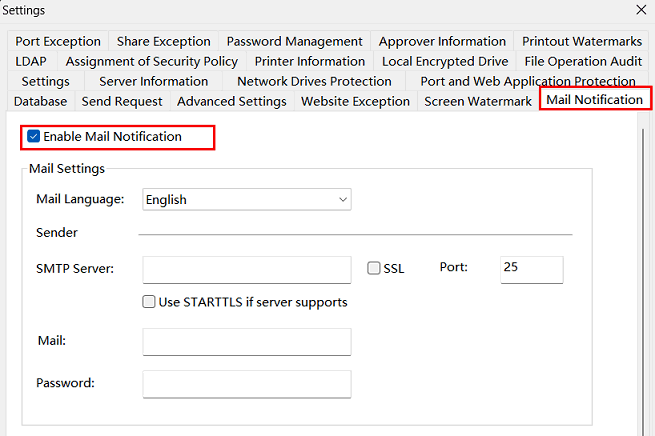655x436 pixels.
Task: Open the Mail Language dropdown
Action: pyautogui.click(x=247, y=199)
